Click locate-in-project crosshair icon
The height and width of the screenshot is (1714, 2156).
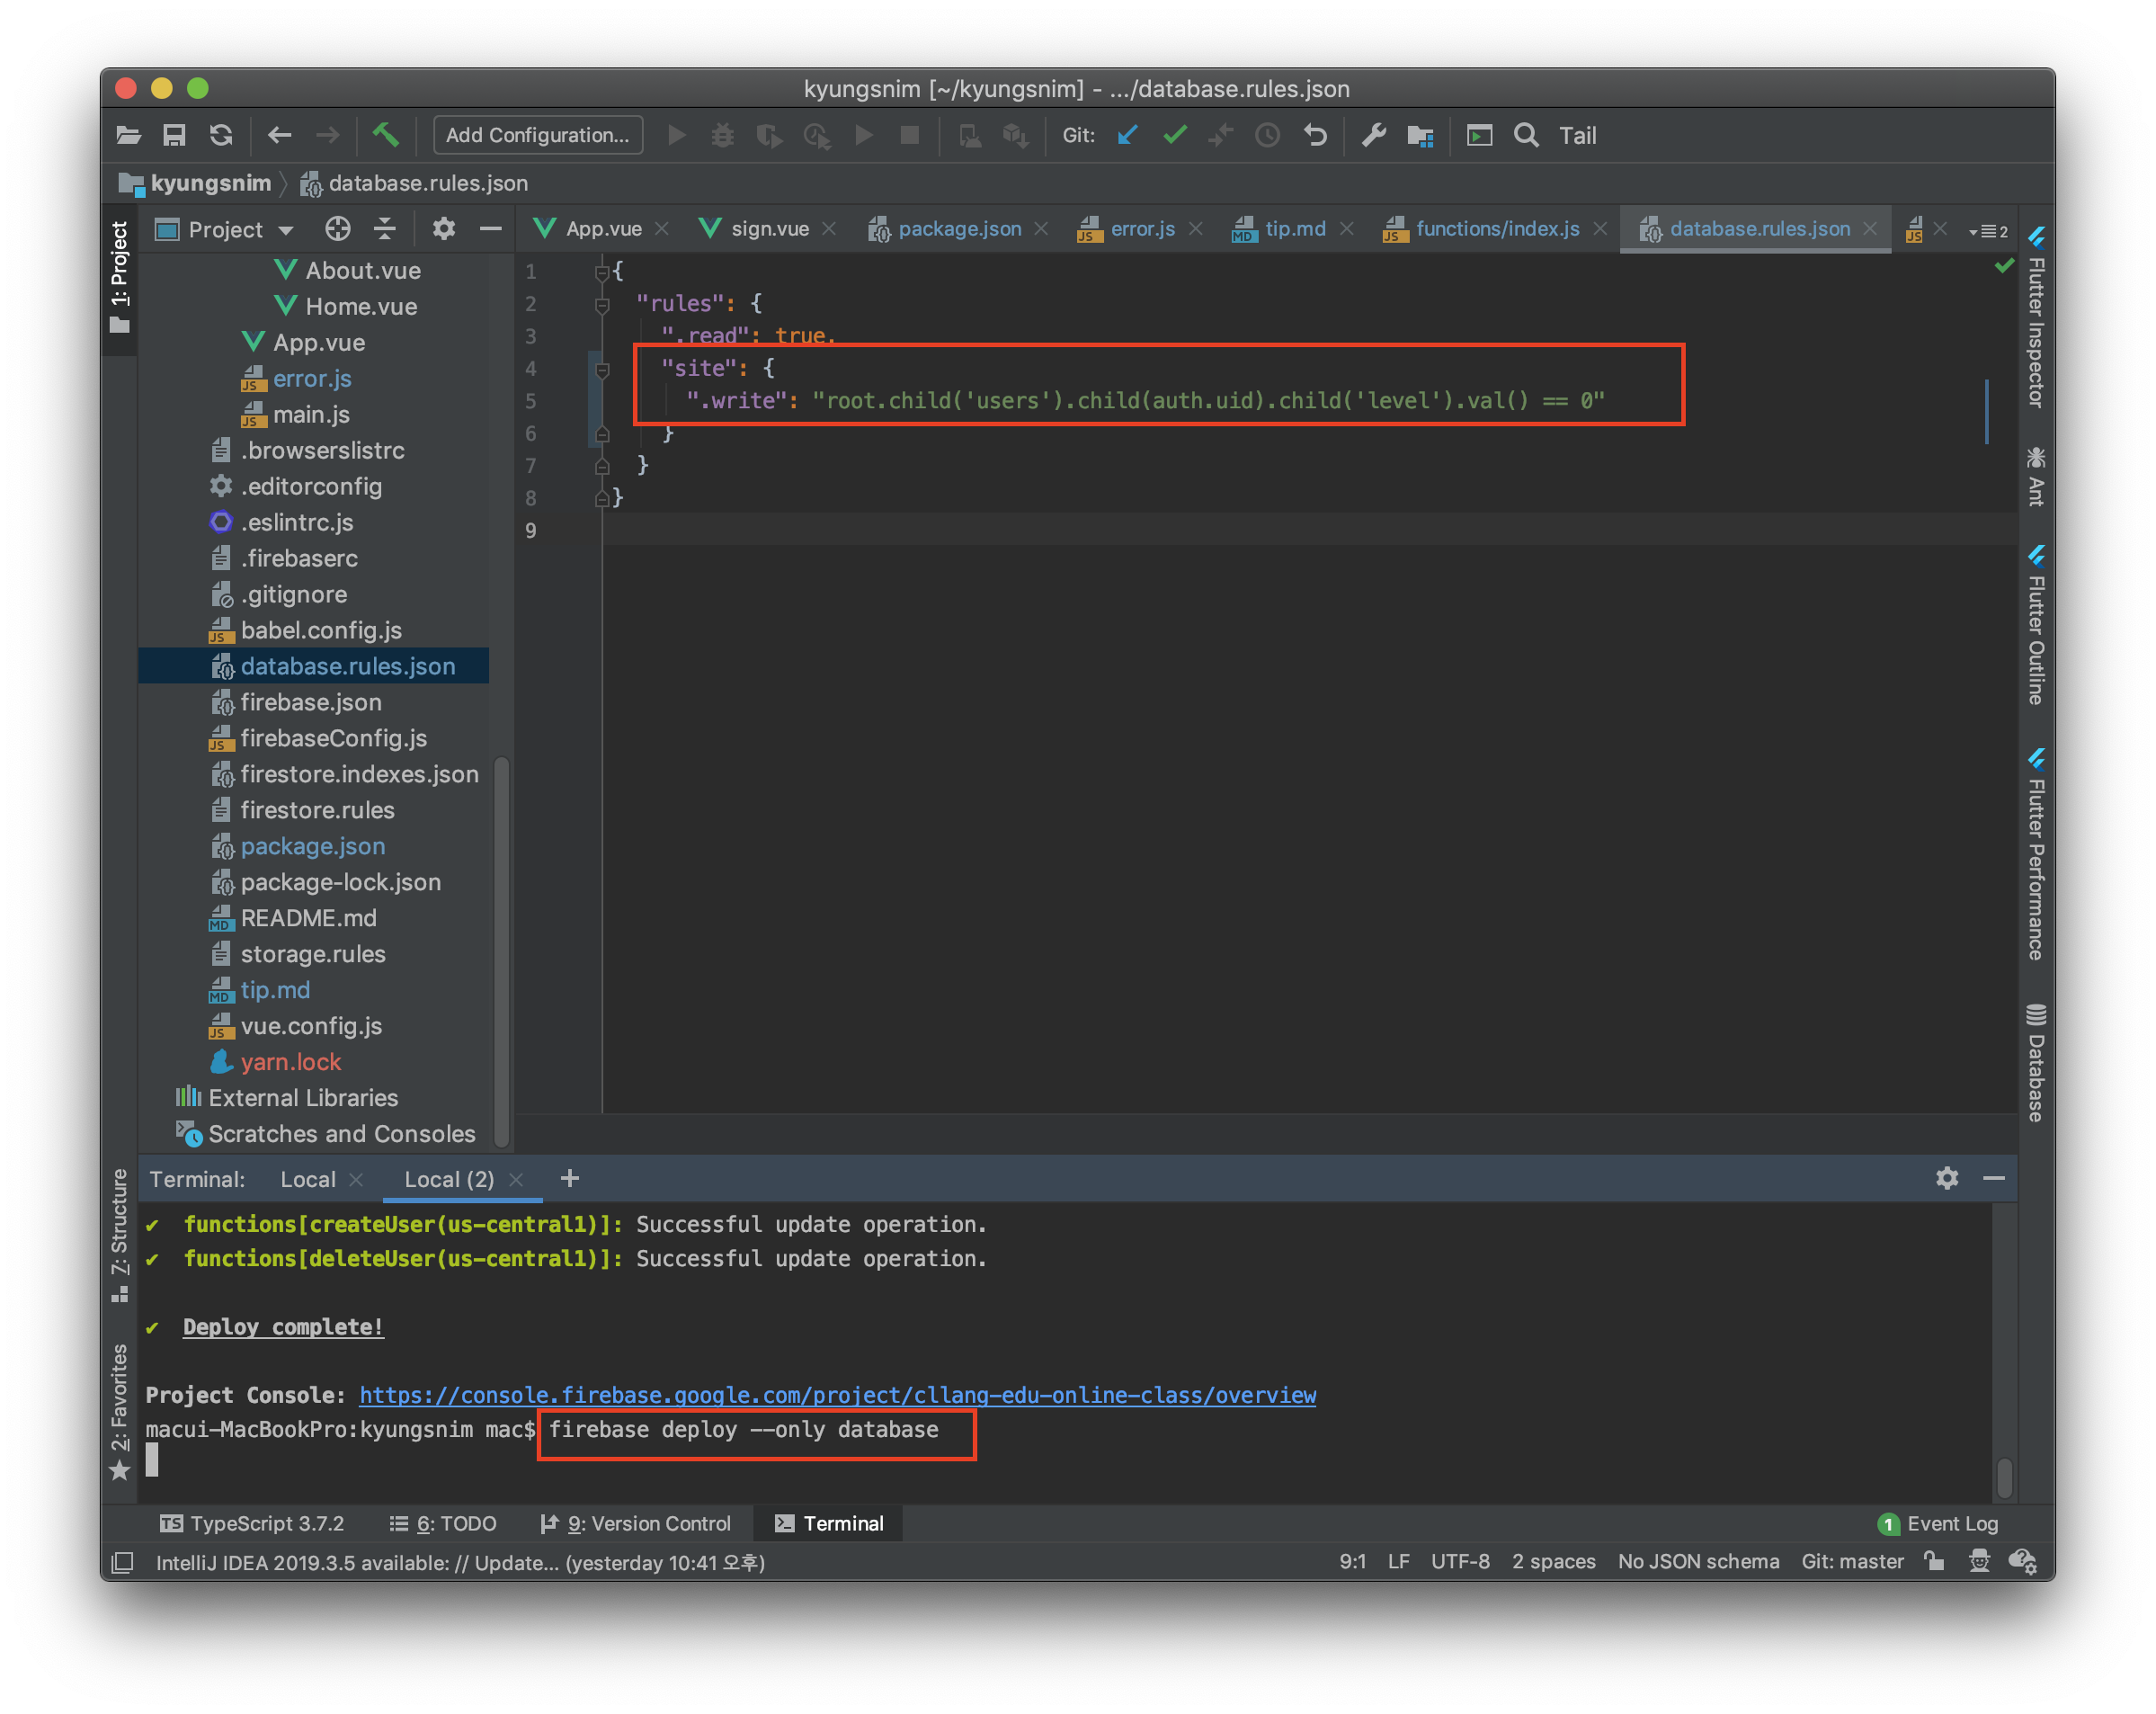point(338,229)
